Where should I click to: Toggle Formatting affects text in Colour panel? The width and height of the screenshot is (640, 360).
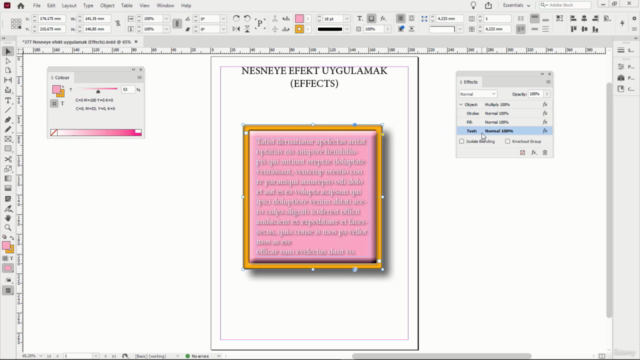(x=62, y=104)
